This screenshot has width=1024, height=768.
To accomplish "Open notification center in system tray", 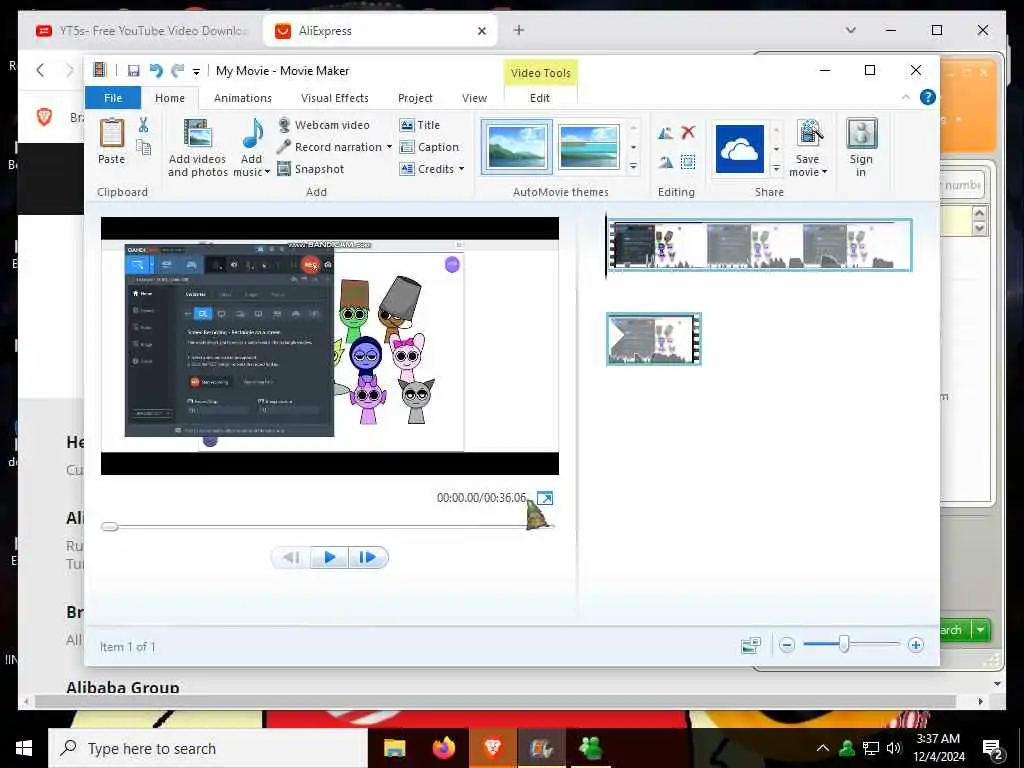I will click(993, 749).
